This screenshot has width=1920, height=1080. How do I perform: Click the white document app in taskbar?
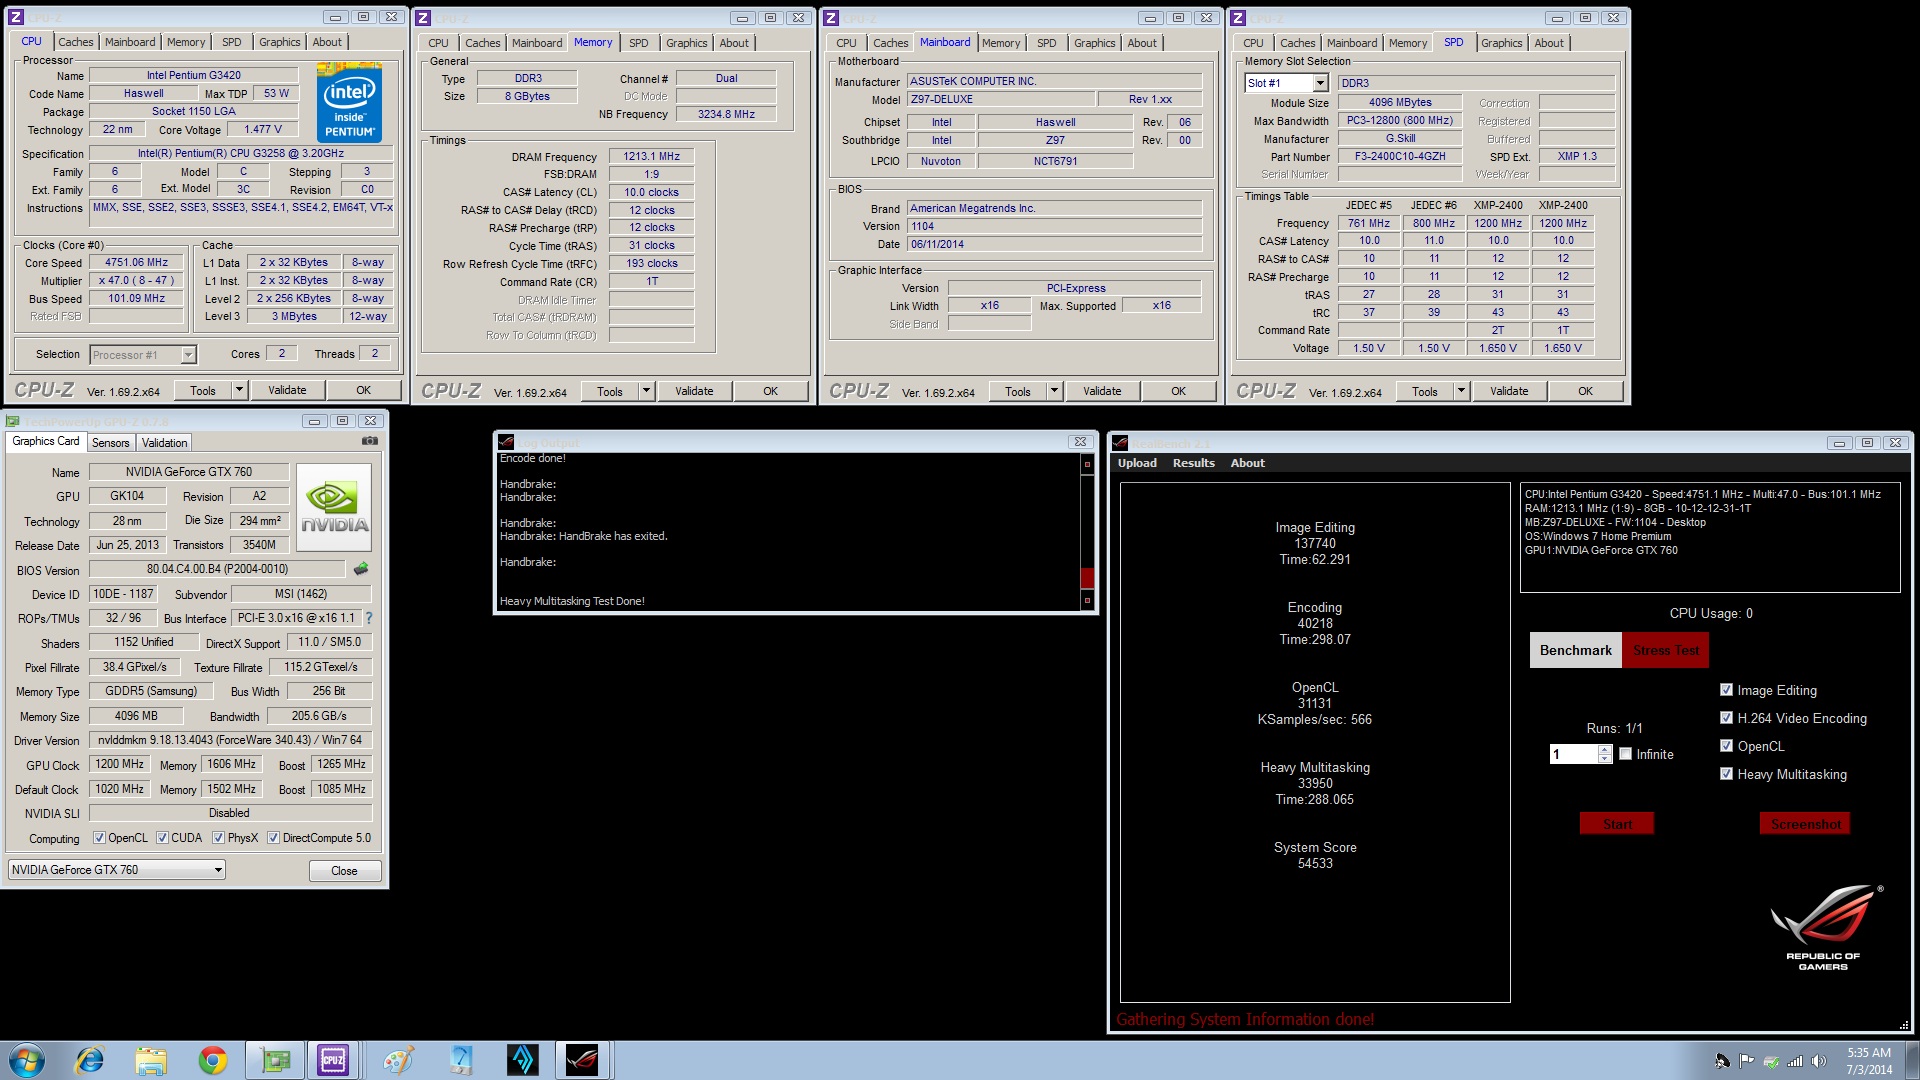[460, 1060]
